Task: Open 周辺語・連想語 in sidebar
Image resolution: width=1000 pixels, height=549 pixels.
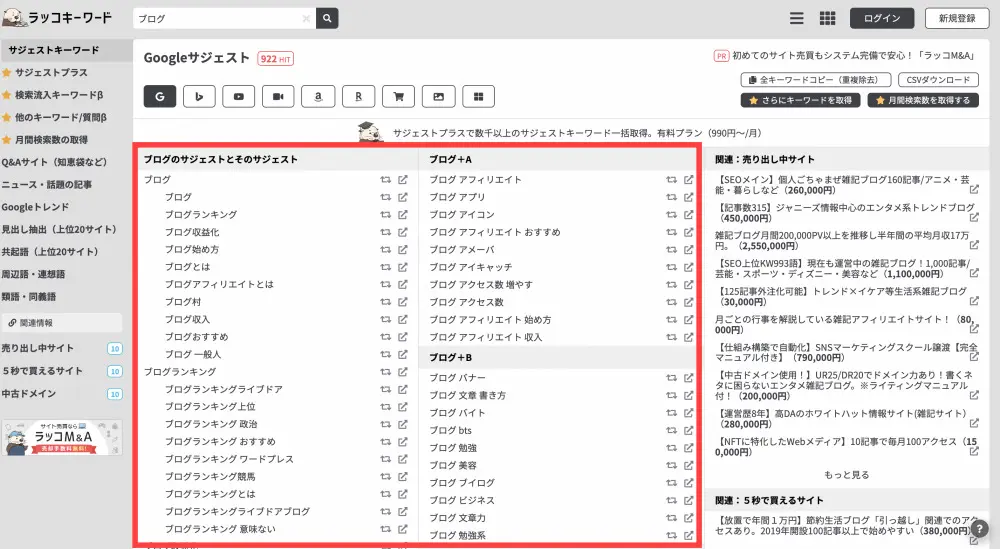Action: 33,274
